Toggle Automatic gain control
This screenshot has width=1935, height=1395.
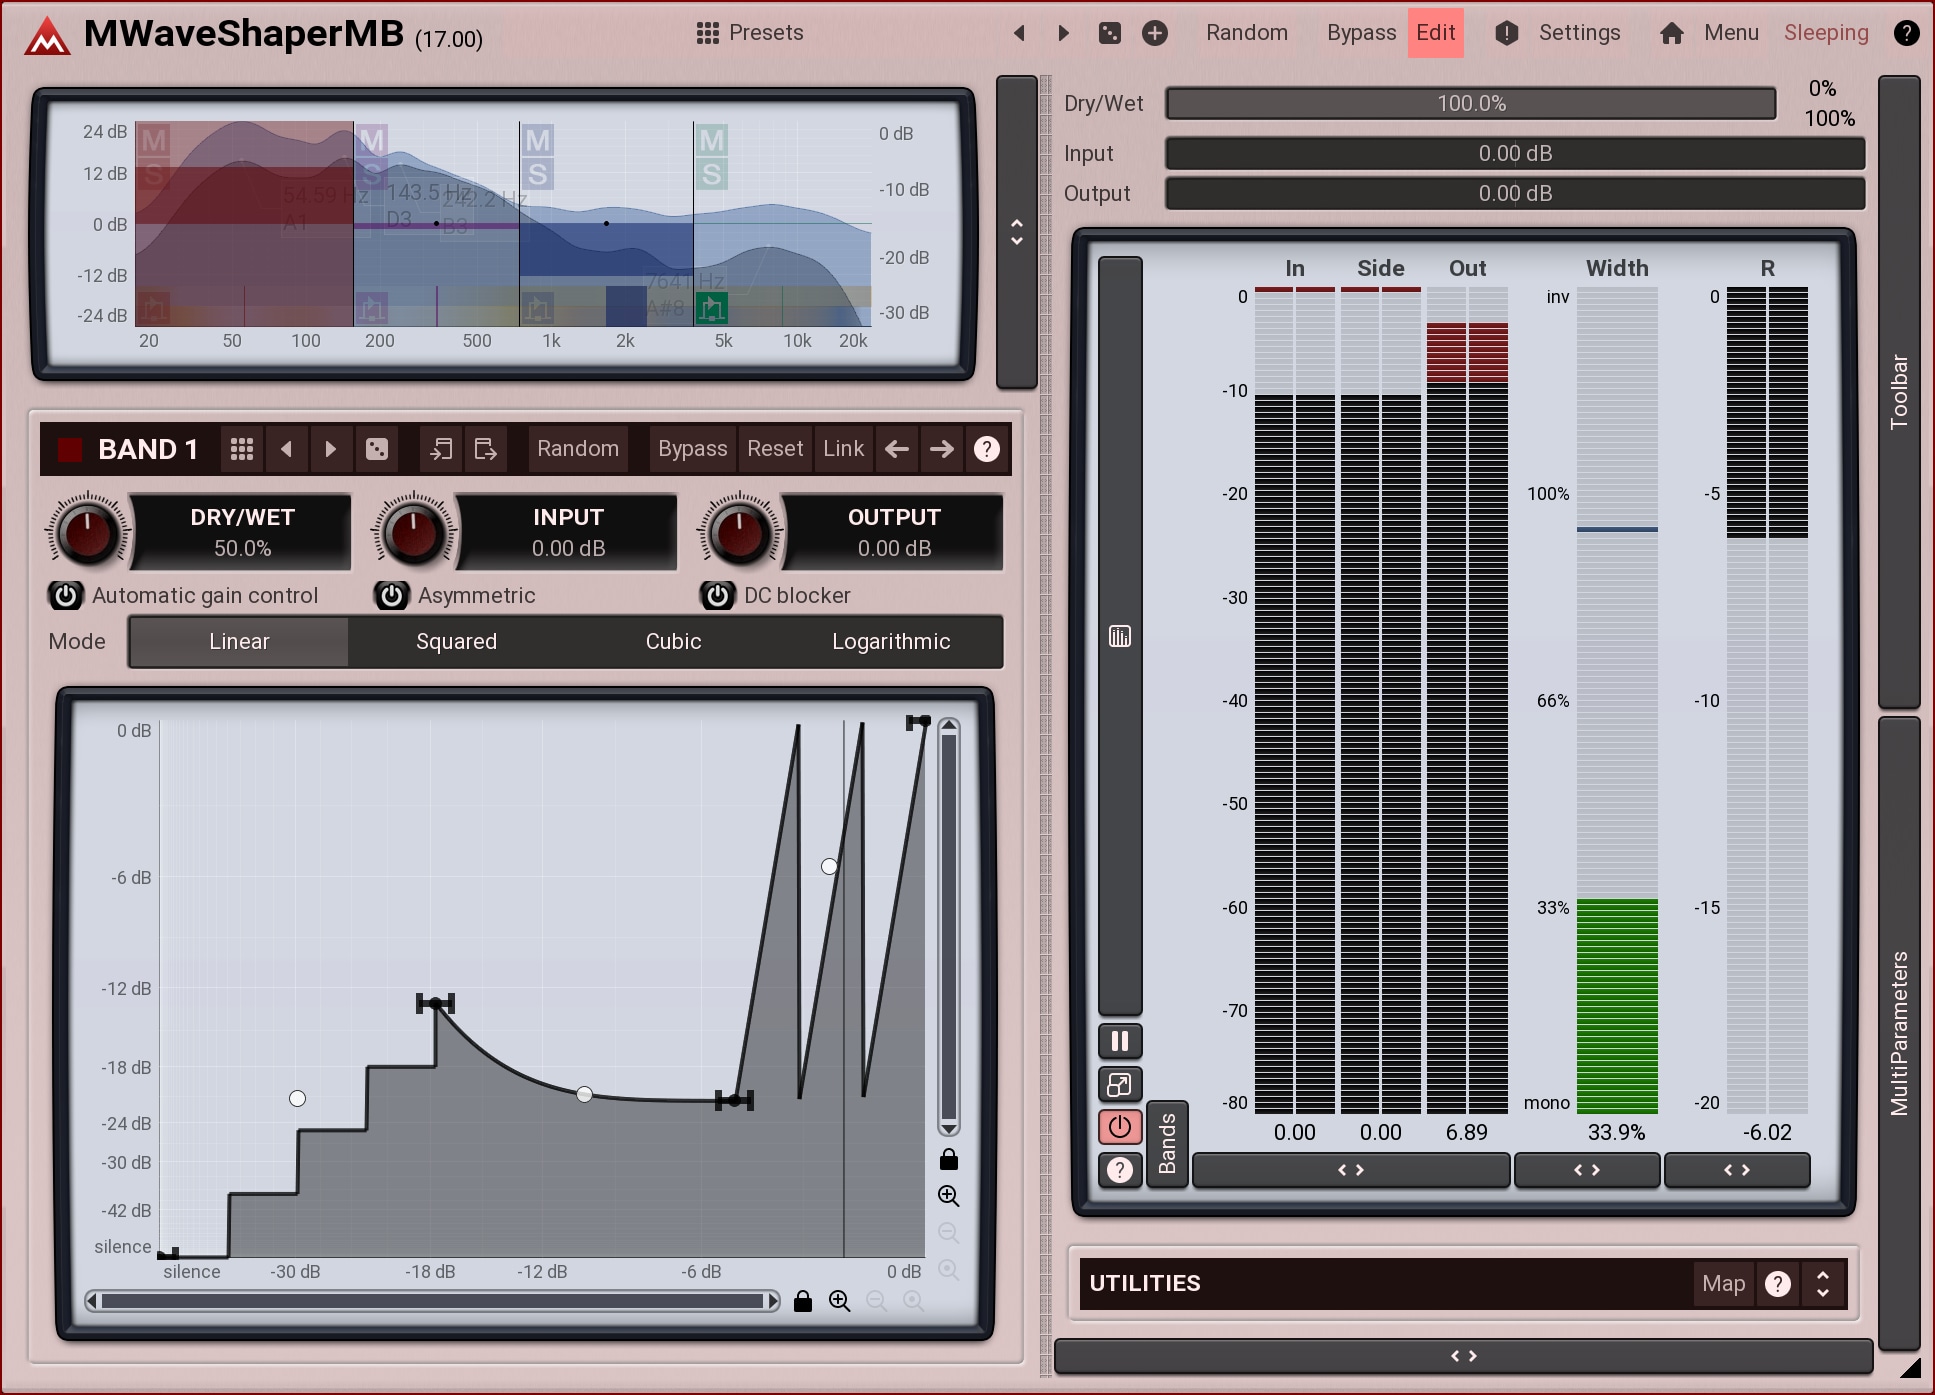(x=66, y=596)
